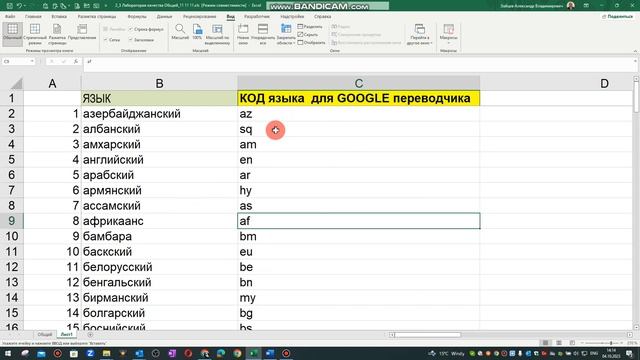Select cell with азербайджанский
Viewport: 640px width, 360px height.
159,113
